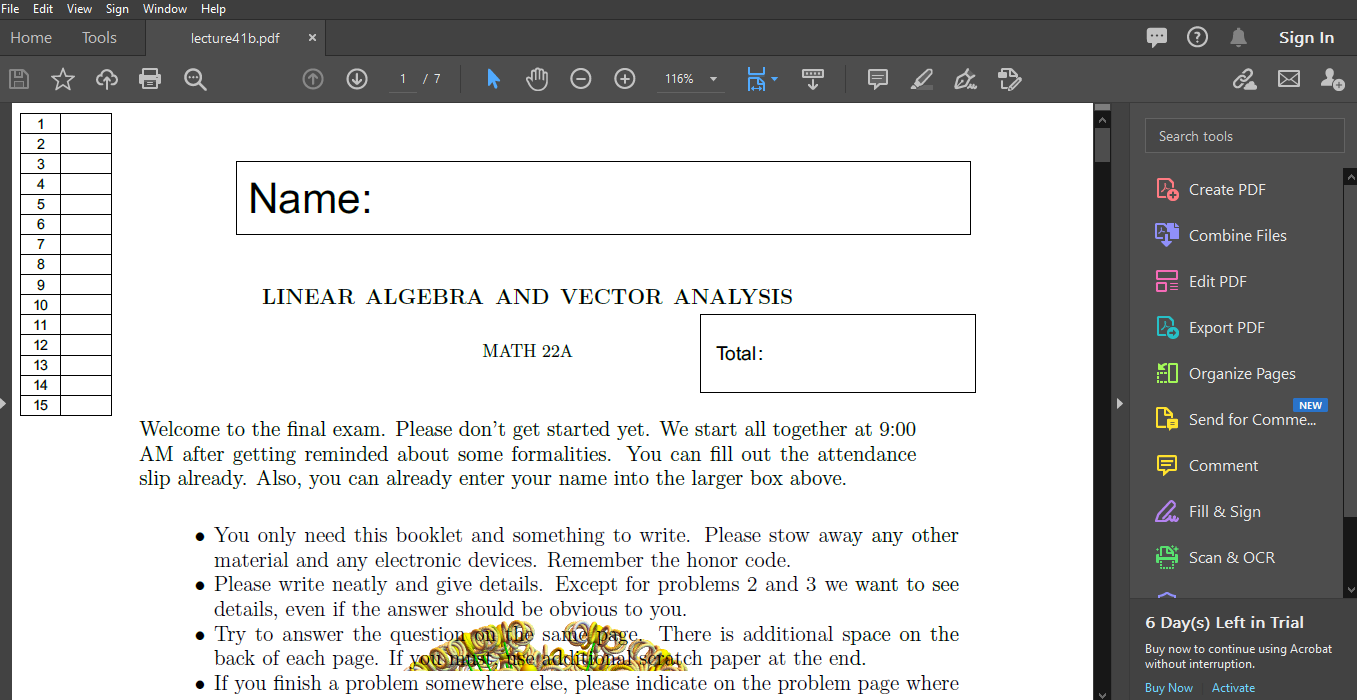
Task: Activate the hand pan tool
Action: pyautogui.click(x=537, y=79)
